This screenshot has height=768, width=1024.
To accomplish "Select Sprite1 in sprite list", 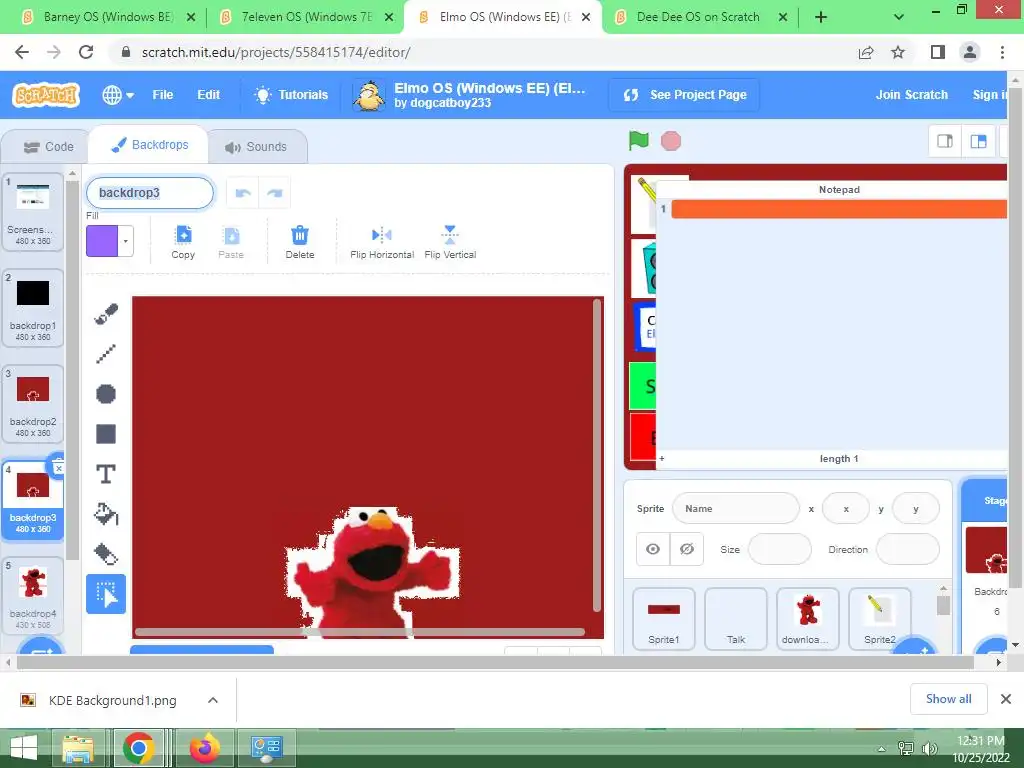I will [x=664, y=618].
